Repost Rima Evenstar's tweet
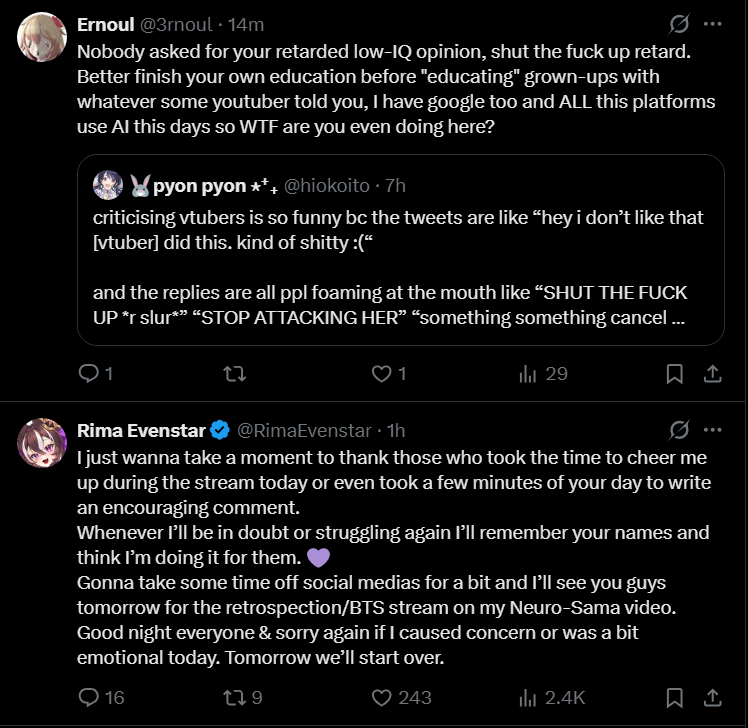The height and width of the screenshot is (728, 748). 233,697
